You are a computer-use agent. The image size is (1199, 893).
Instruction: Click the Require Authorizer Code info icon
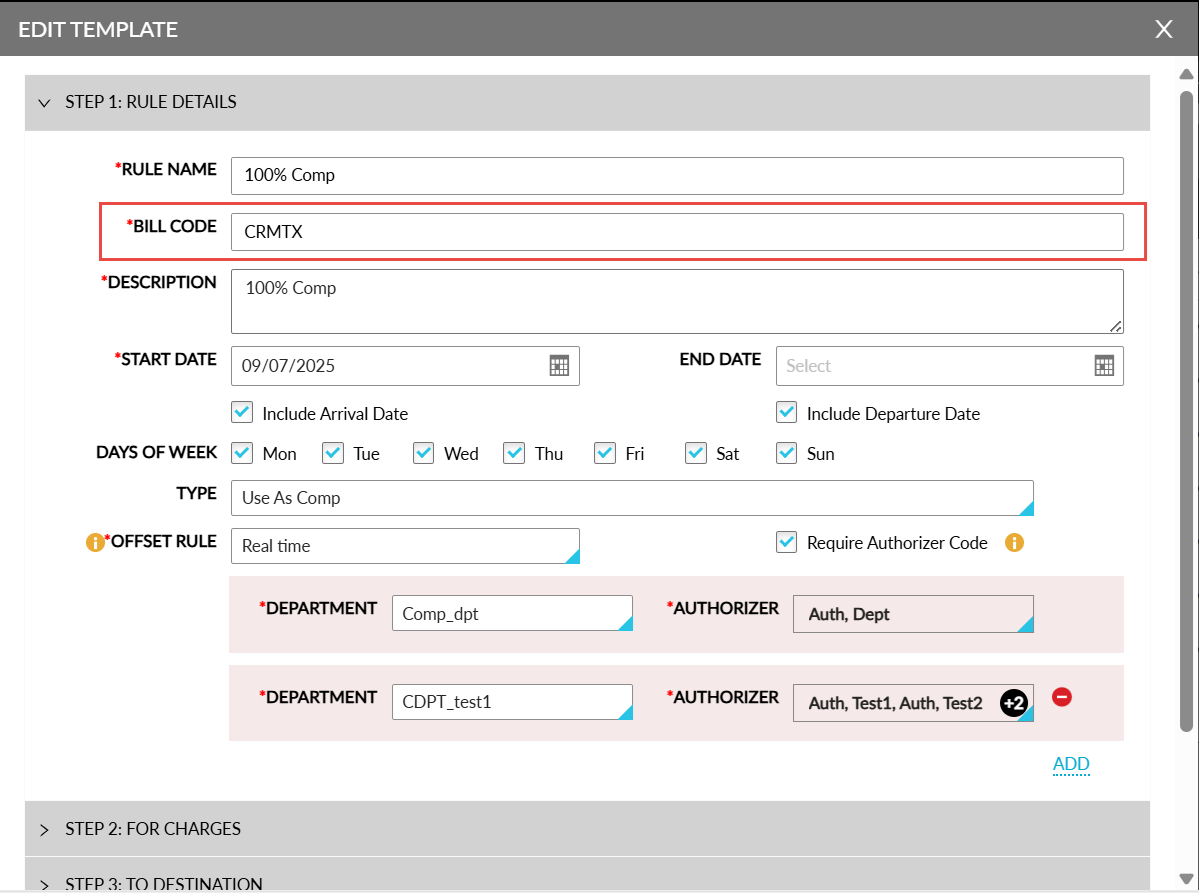tap(1014, 543)
